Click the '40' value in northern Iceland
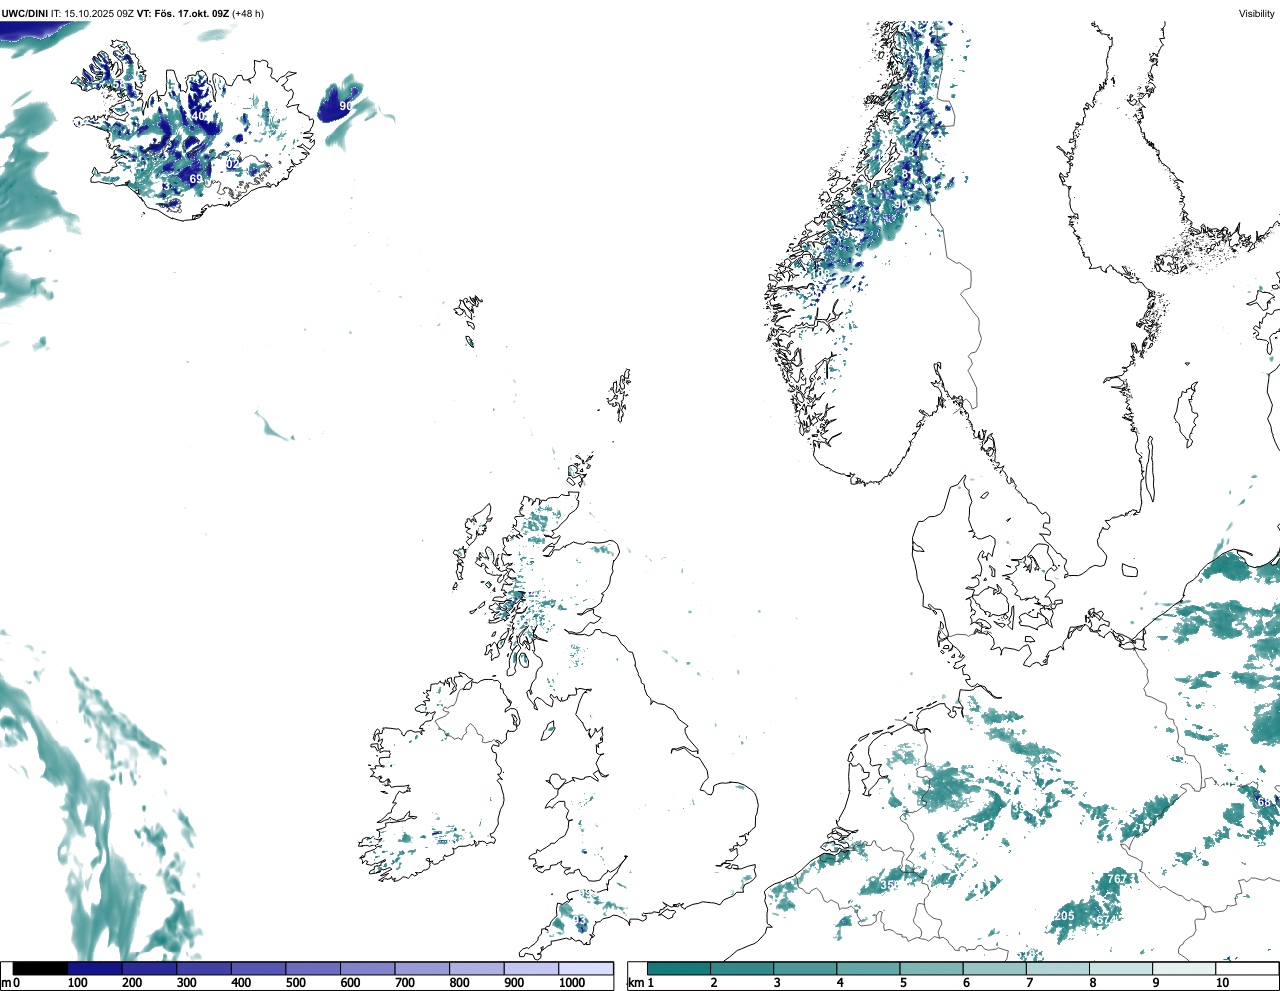 pos(198,116)
